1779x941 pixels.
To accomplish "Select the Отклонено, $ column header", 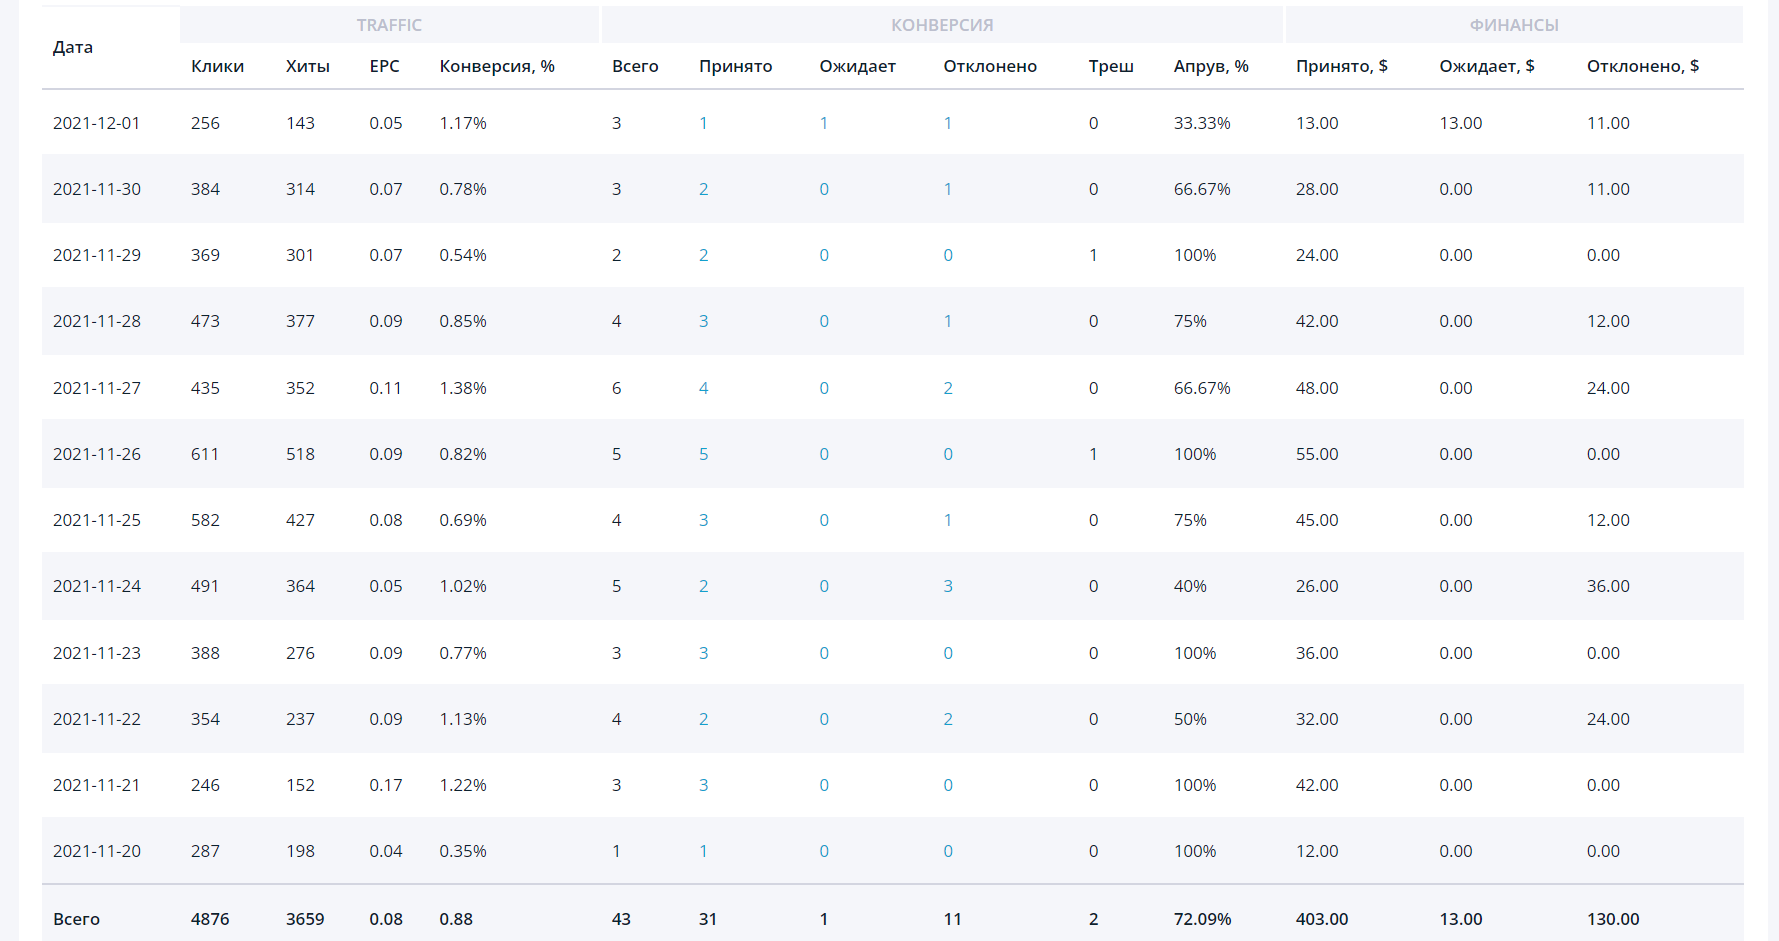I will [x=1642, y=66].
